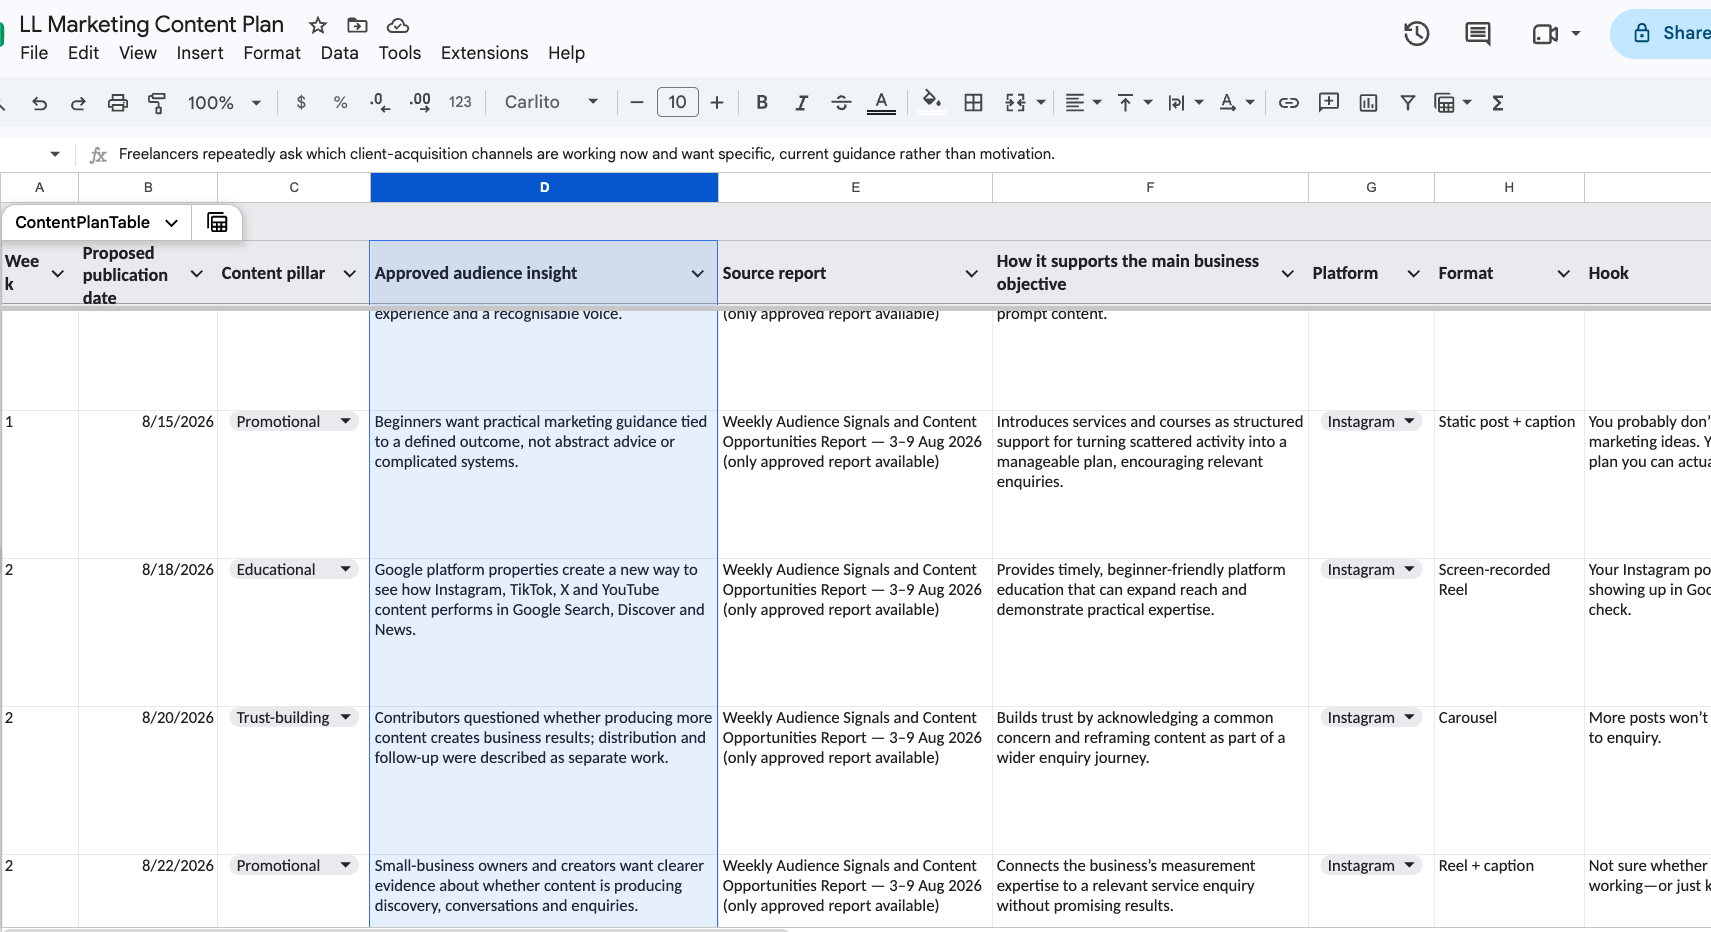The width and height of the screenshot is (1711, 932).
Task: Change Trust-building chip for 8/20/2026 row
Action: pos(293,718)
